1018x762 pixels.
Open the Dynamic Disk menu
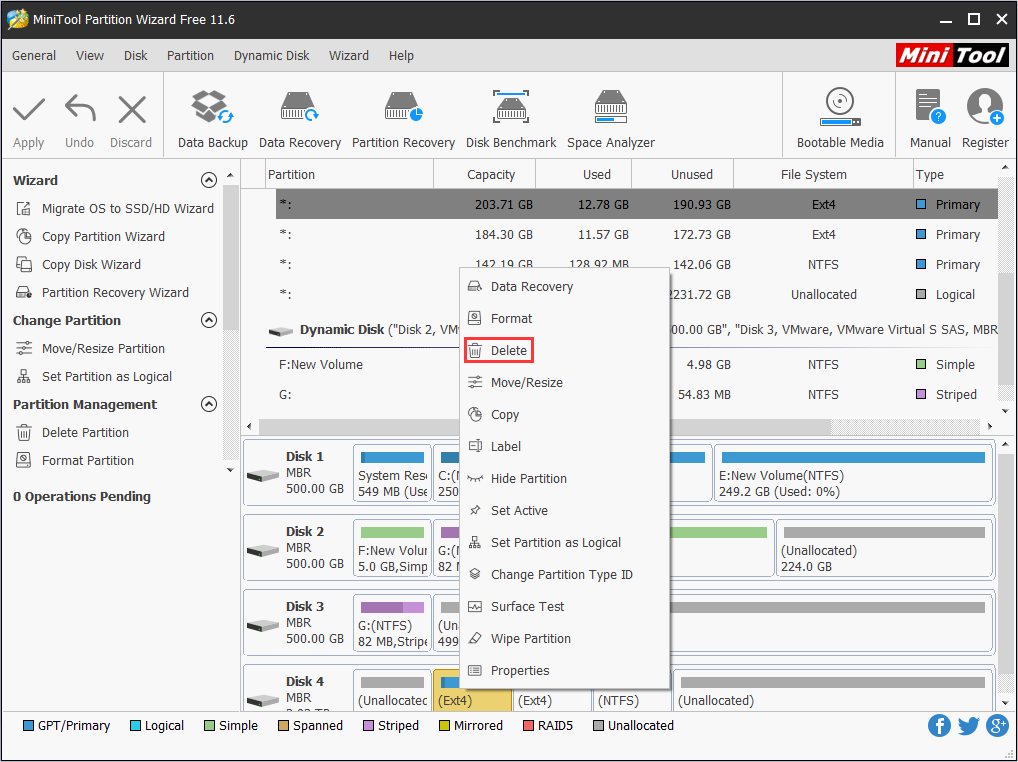(271, 56)
